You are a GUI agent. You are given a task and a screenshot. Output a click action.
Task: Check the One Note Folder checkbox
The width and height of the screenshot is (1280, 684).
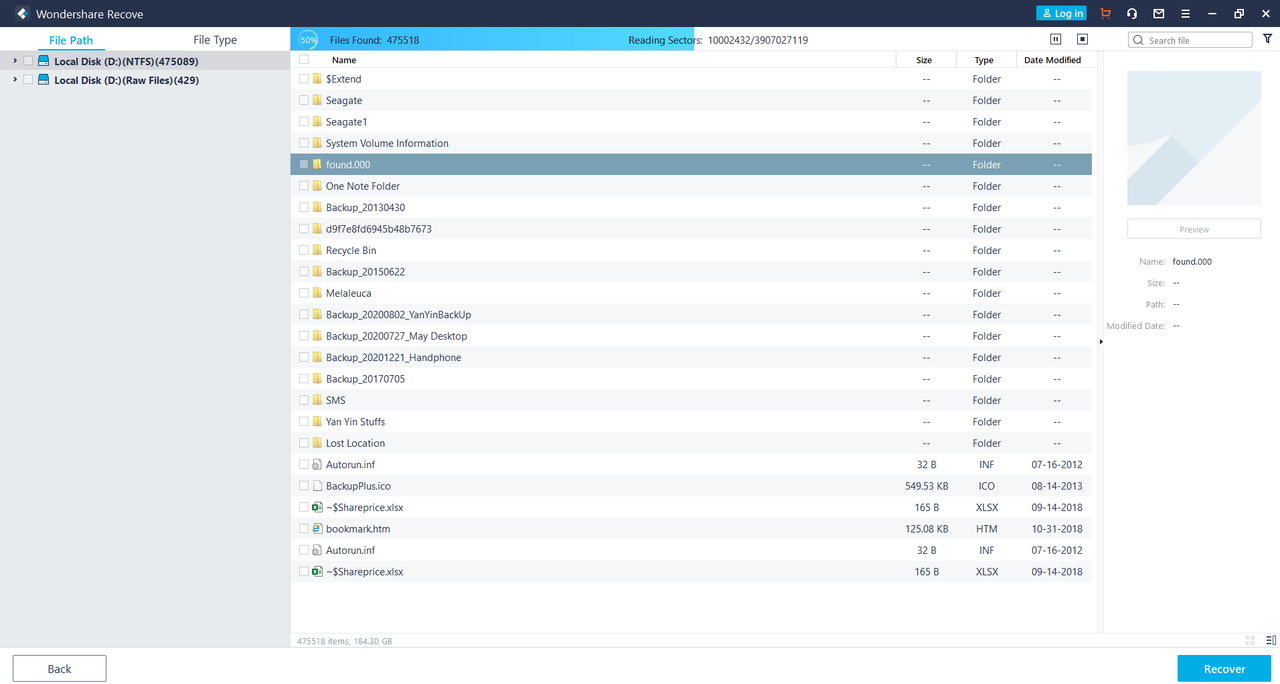point(304,186)
